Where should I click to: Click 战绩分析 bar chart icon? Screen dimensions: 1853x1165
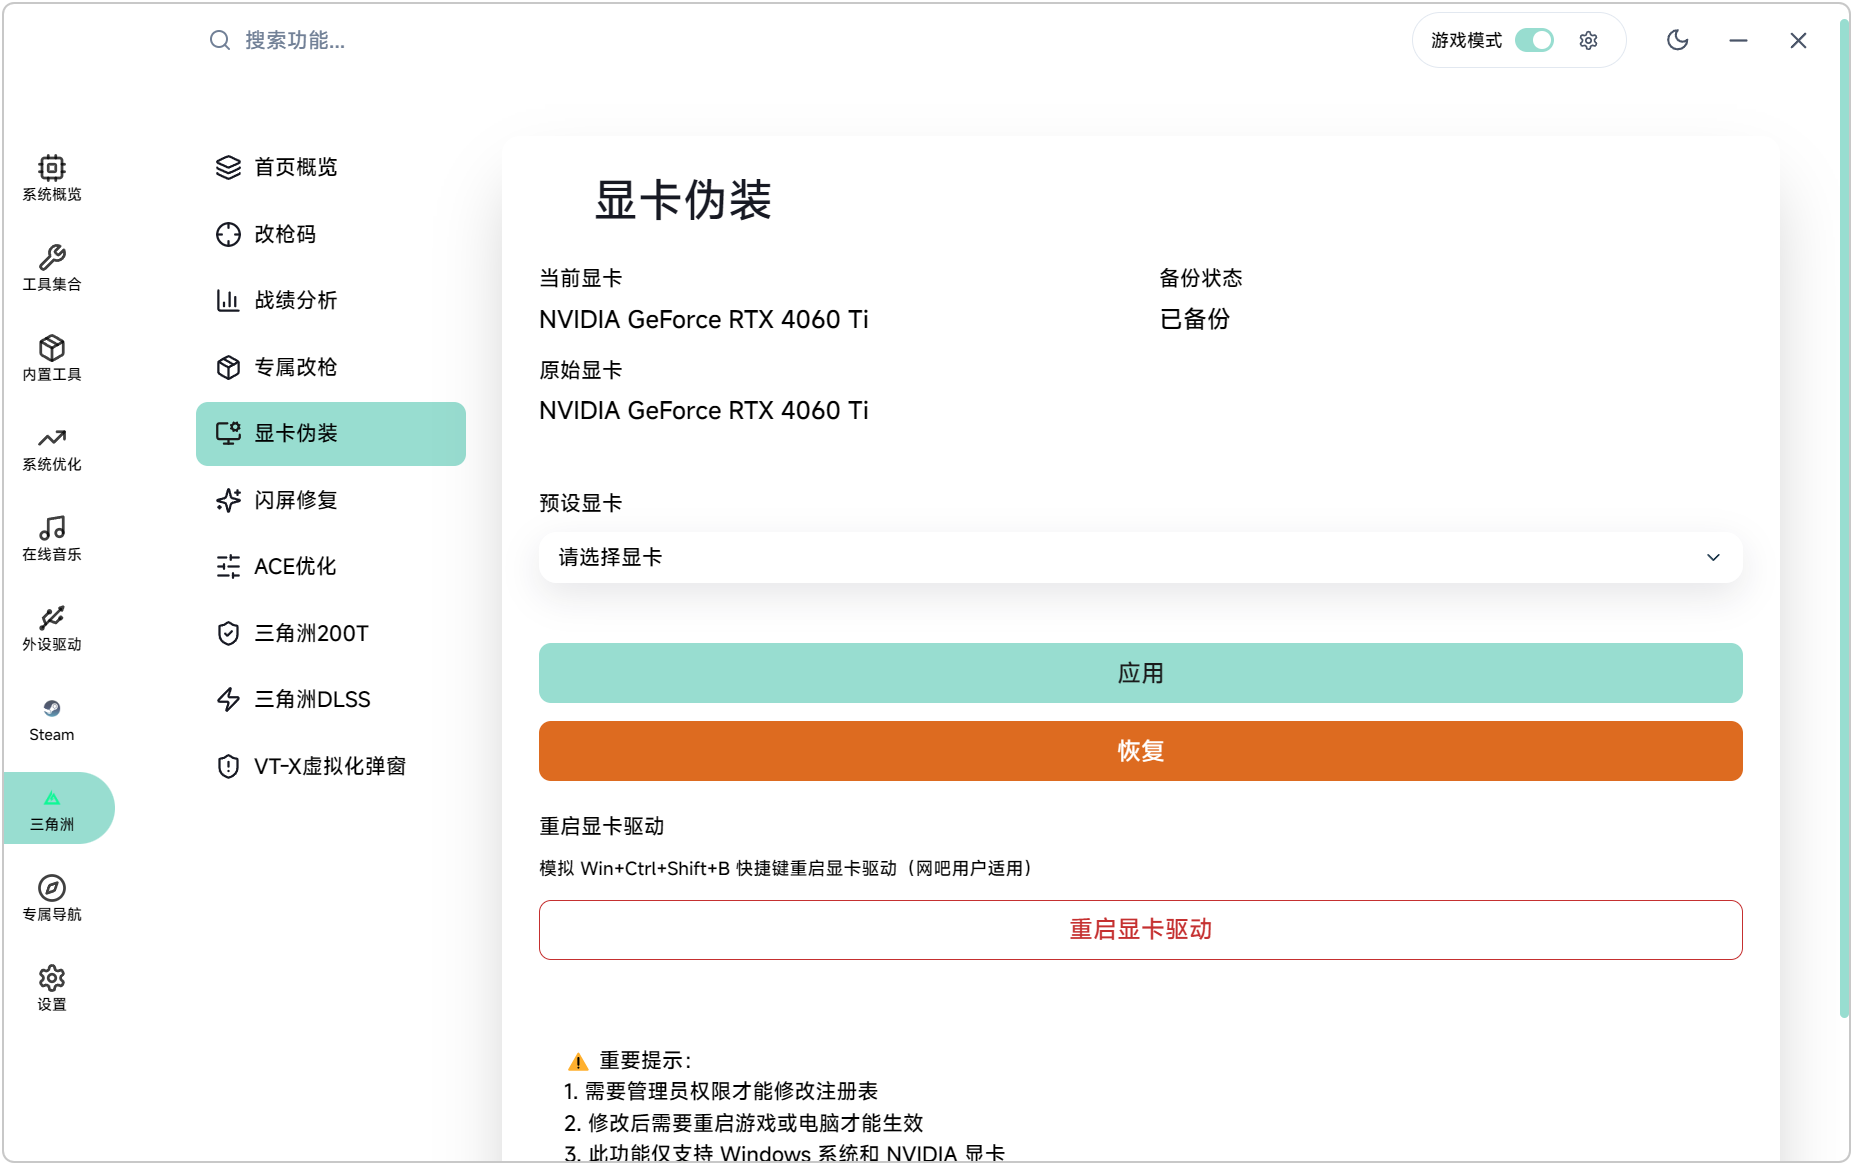click(x=228, y=300)
